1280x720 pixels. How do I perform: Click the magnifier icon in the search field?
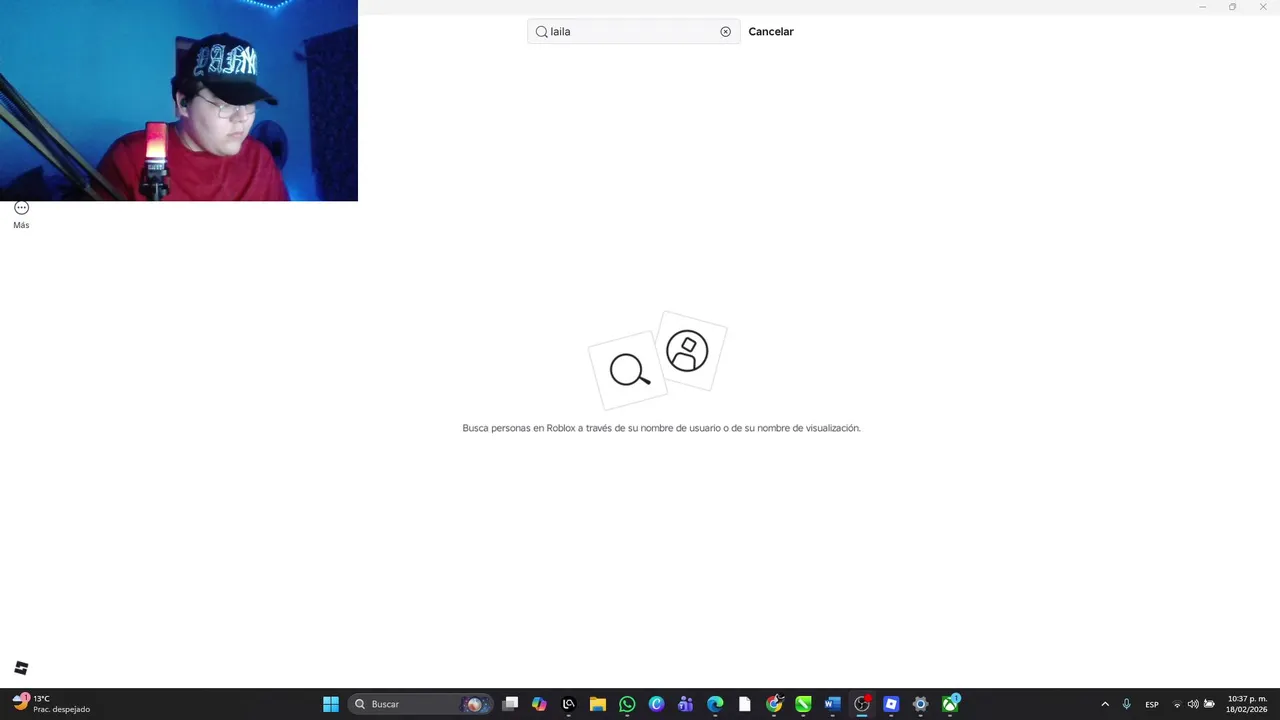pos(541,32)
